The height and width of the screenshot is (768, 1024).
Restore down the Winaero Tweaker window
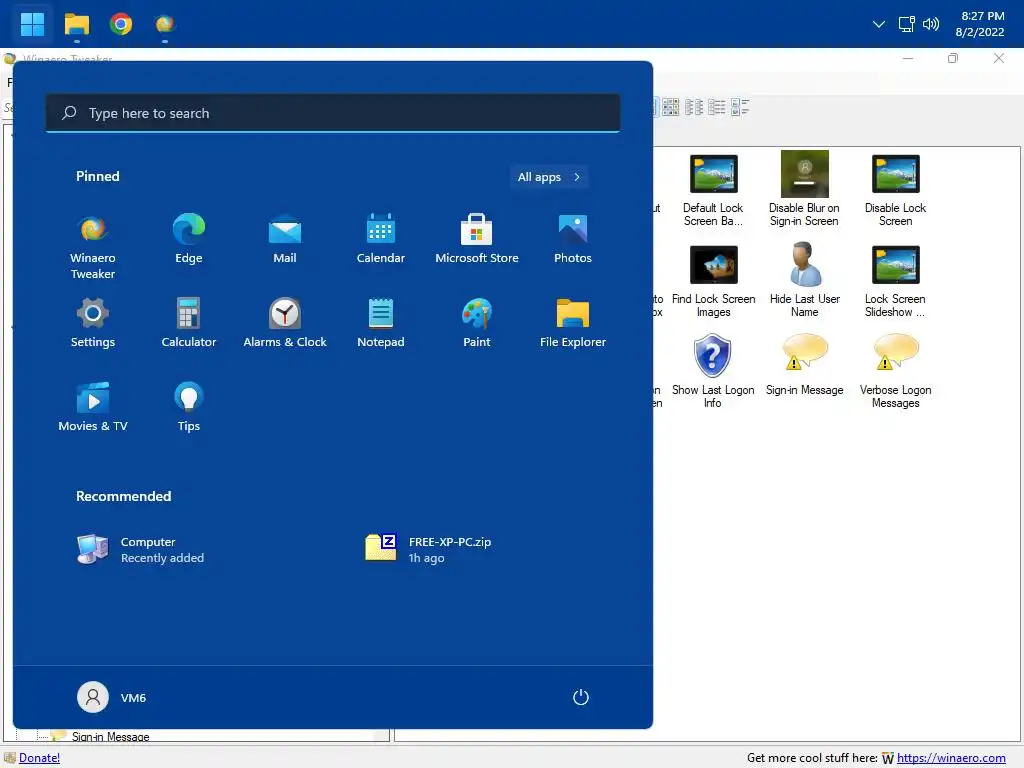(953, 58)
